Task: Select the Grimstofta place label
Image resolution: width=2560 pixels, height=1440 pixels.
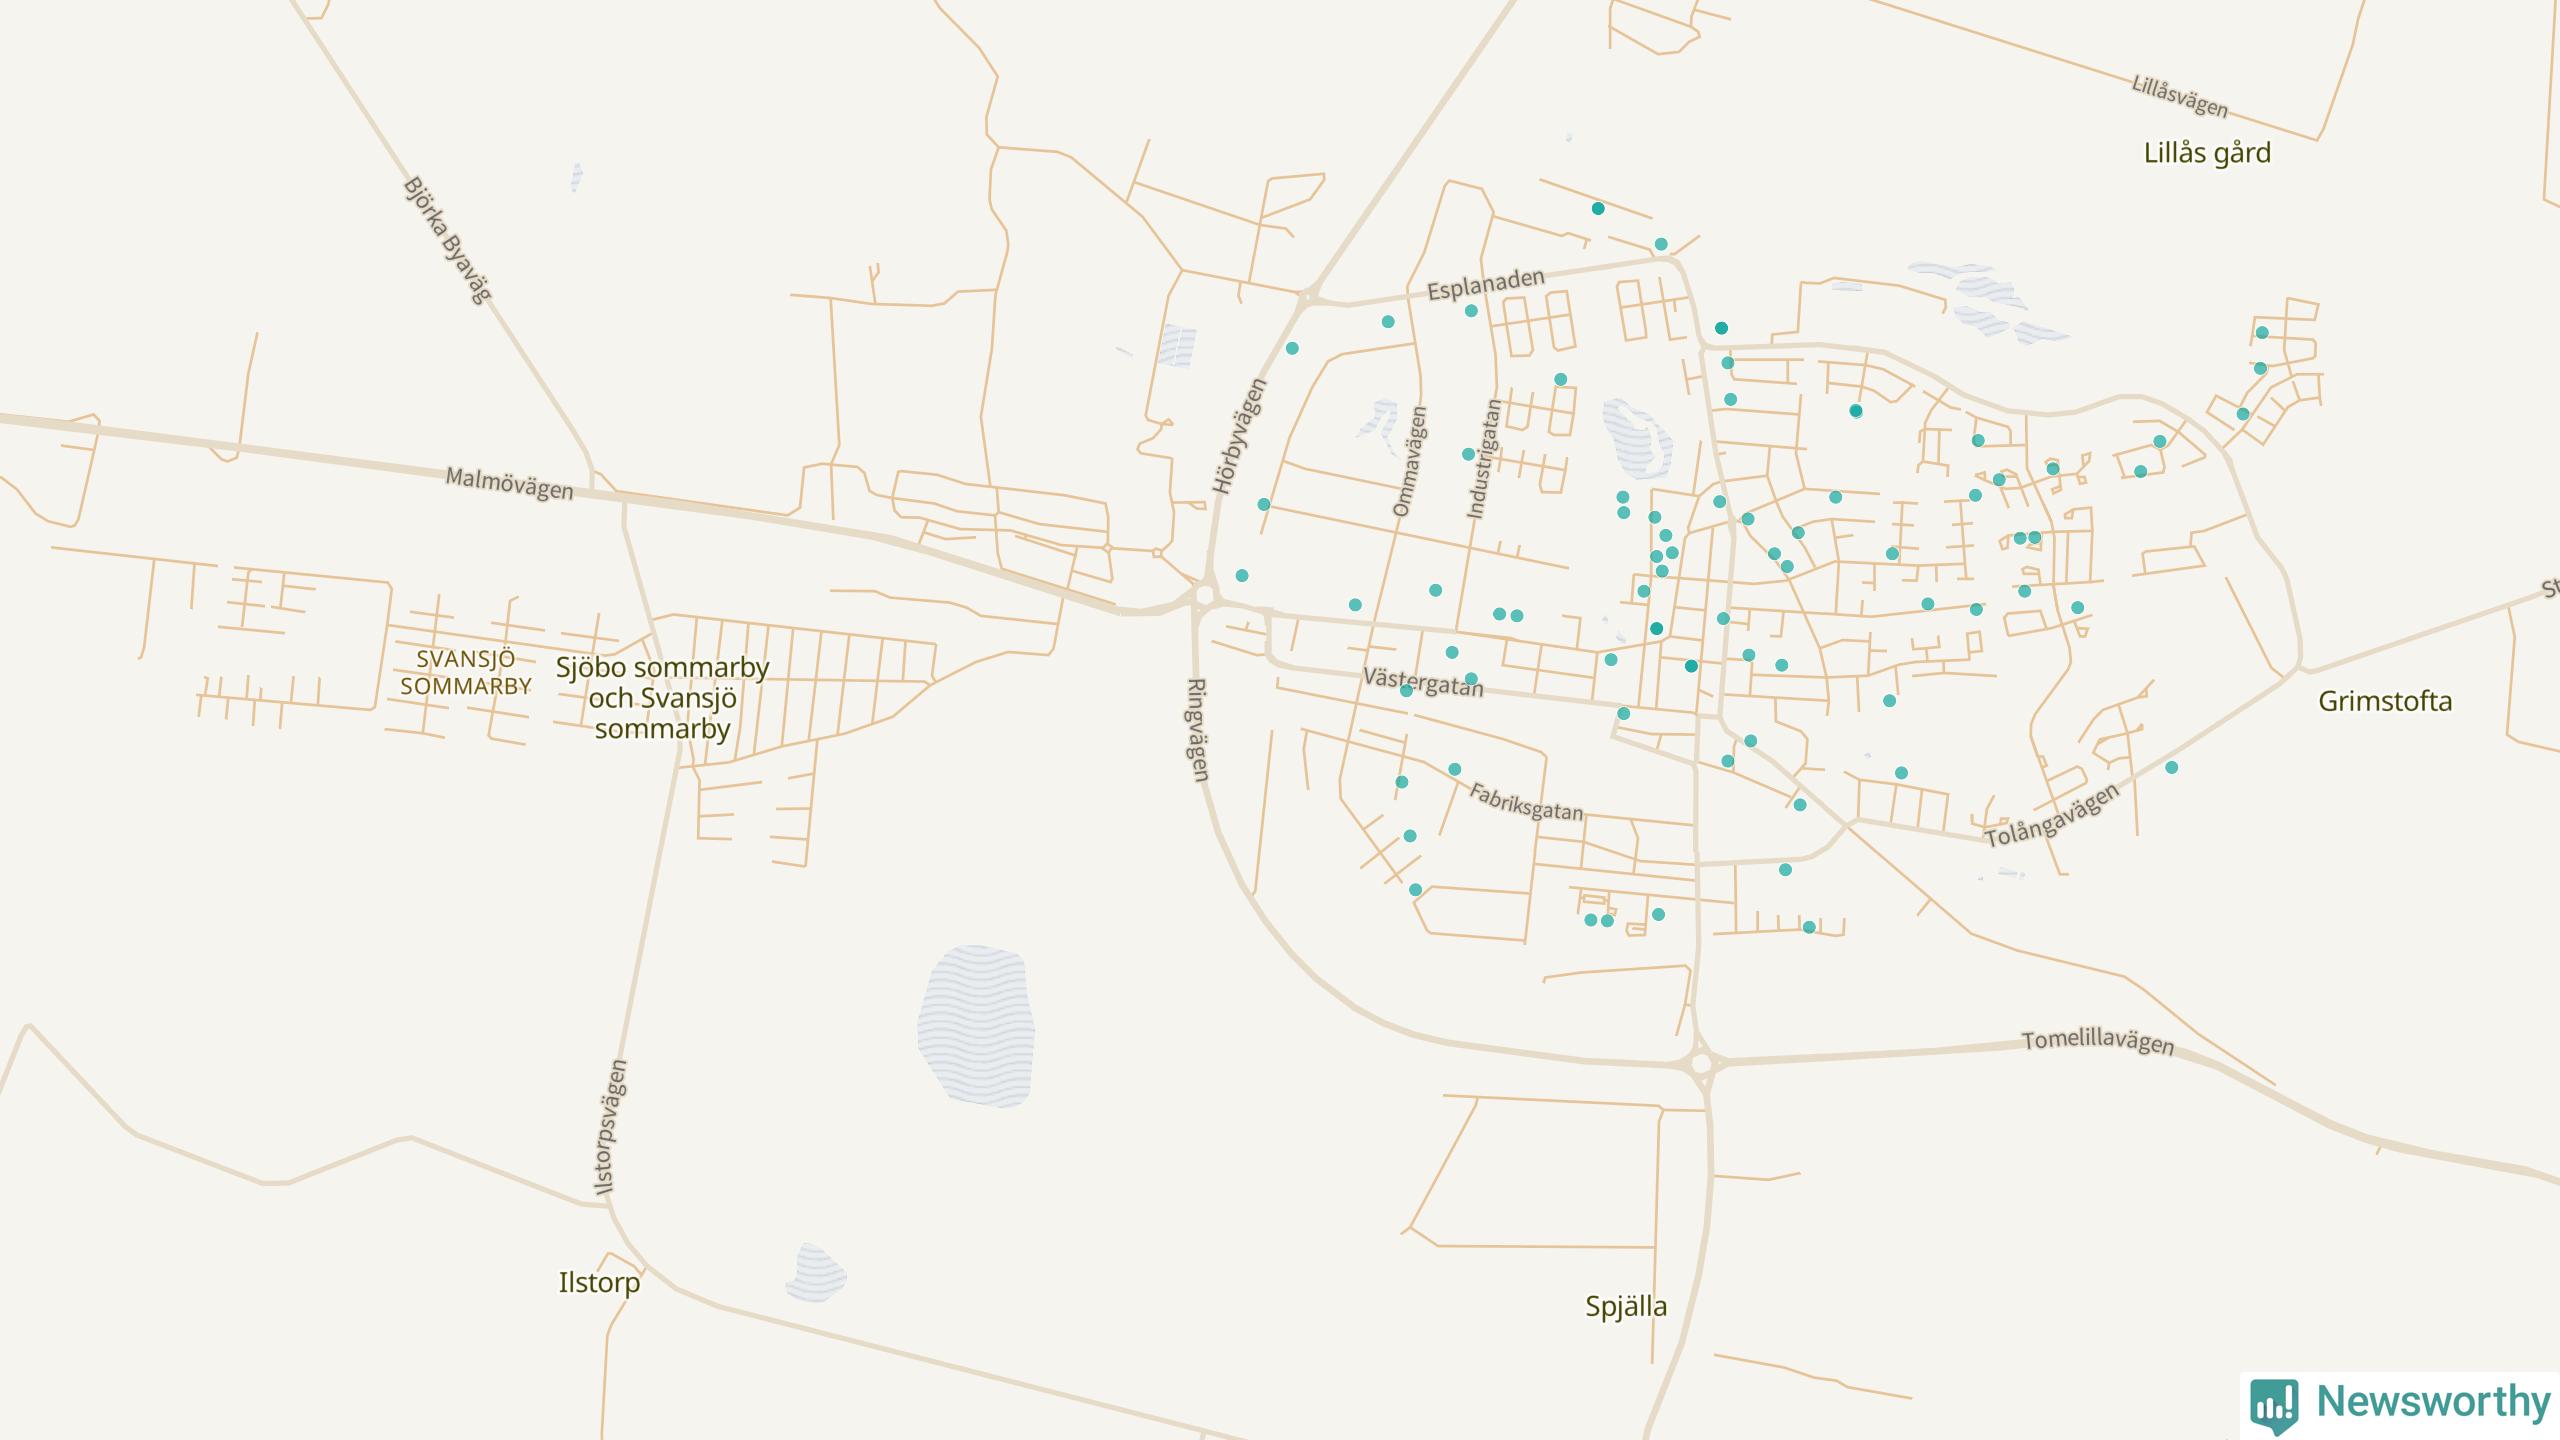Action: [x=2385, y=701]
